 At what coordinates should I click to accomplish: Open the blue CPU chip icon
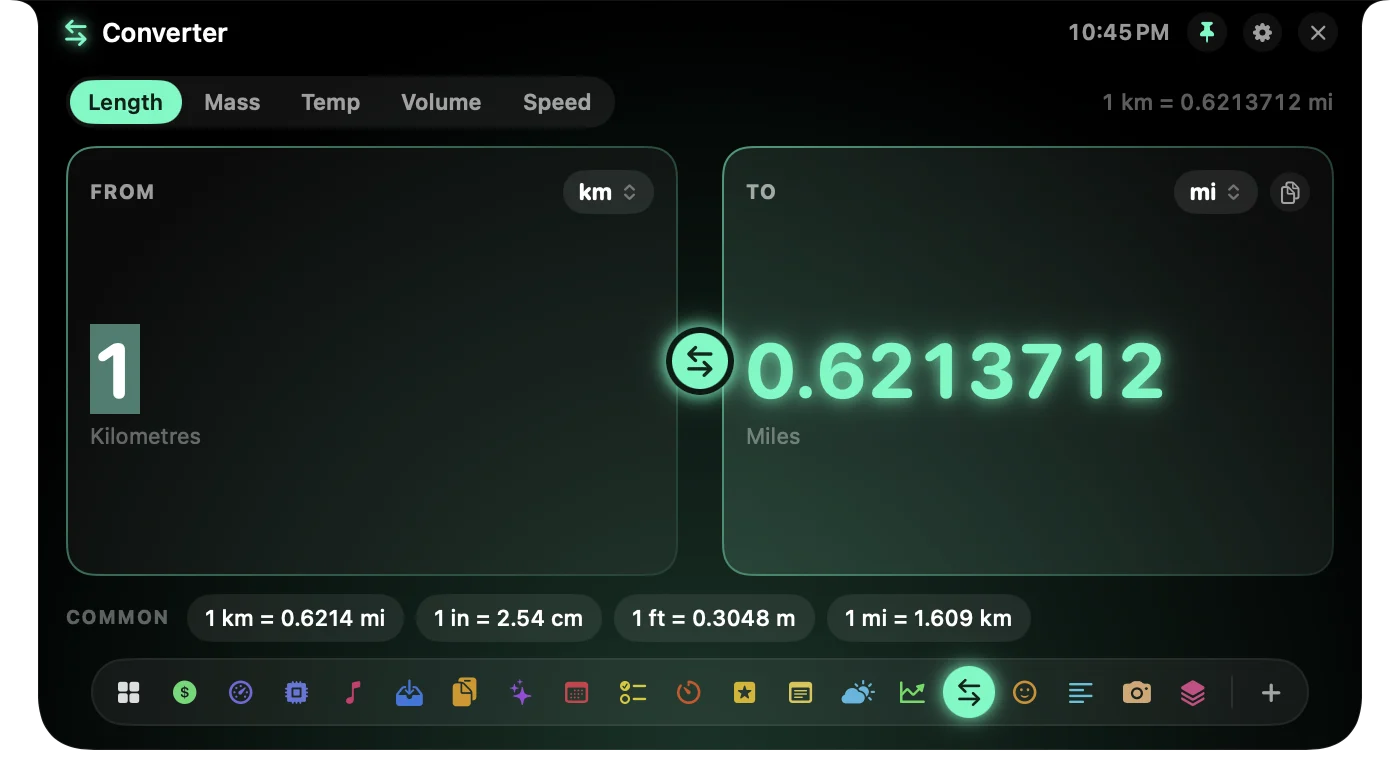[x=296, y=692]
